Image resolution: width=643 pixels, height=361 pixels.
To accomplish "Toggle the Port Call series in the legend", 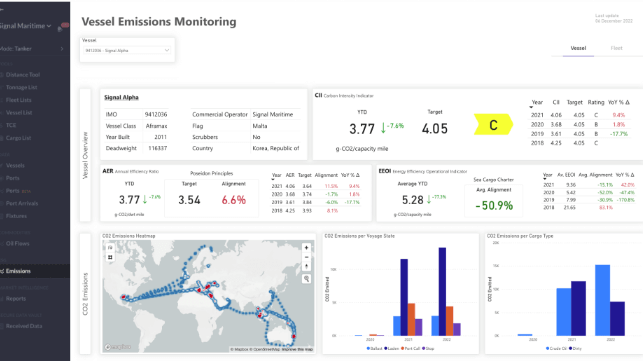I will pyautogui.click(x=410, y=349).
